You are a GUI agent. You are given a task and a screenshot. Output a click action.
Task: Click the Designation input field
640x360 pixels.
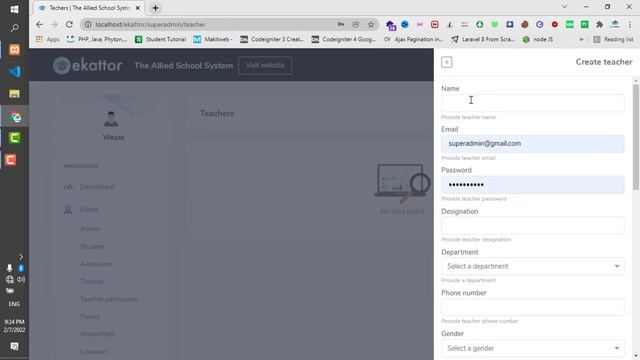click(533, 225)
